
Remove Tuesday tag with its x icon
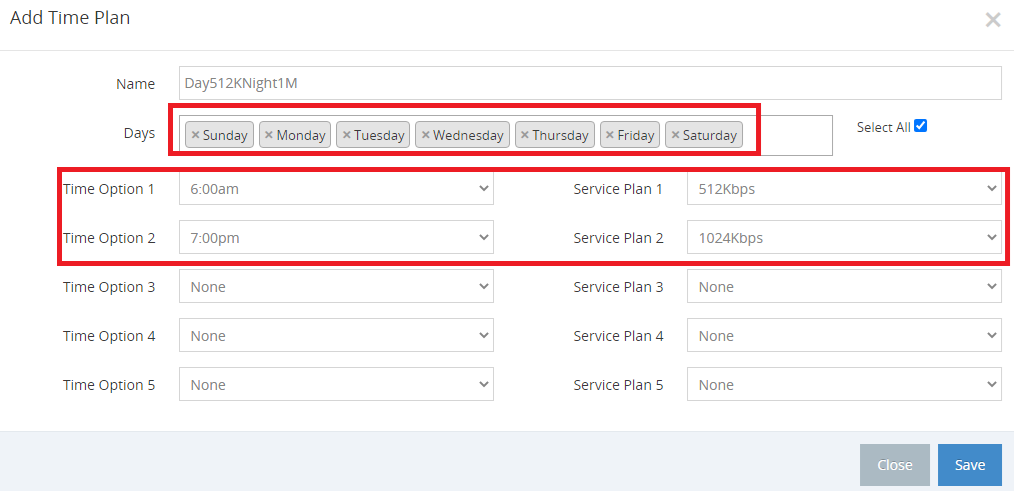pyautogui.click(x=347, y=135)
